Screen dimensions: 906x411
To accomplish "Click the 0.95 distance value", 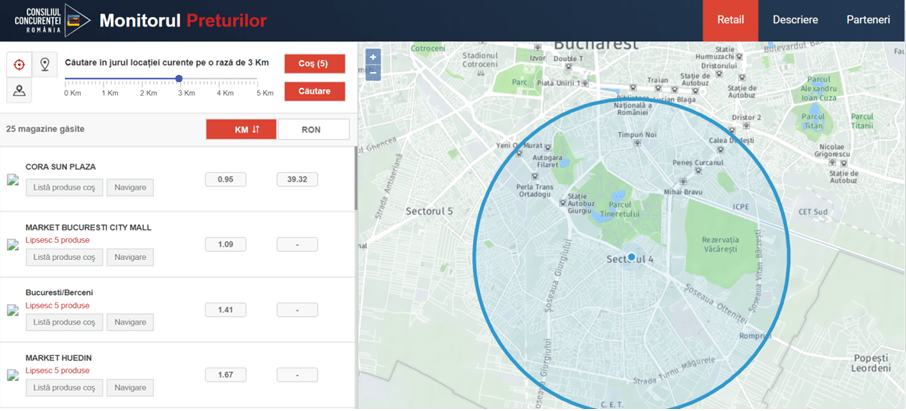I will click(225, 180).
